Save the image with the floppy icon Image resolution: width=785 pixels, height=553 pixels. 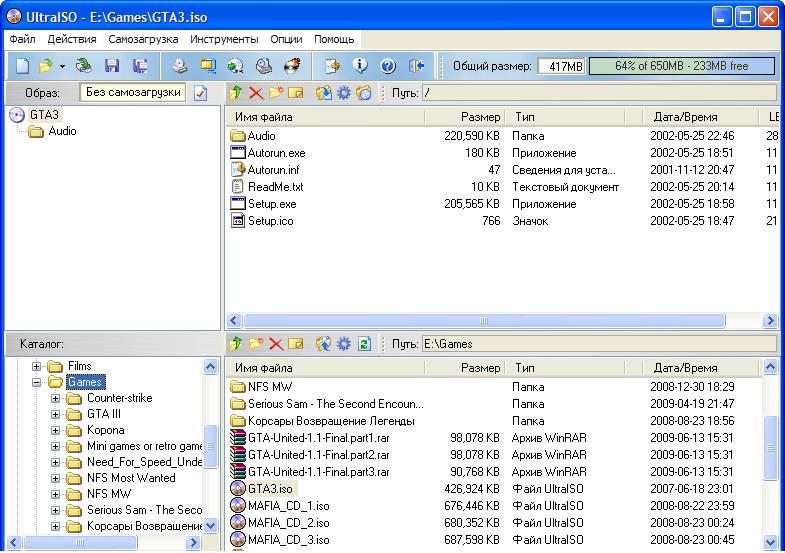click(x=112, y=66)
